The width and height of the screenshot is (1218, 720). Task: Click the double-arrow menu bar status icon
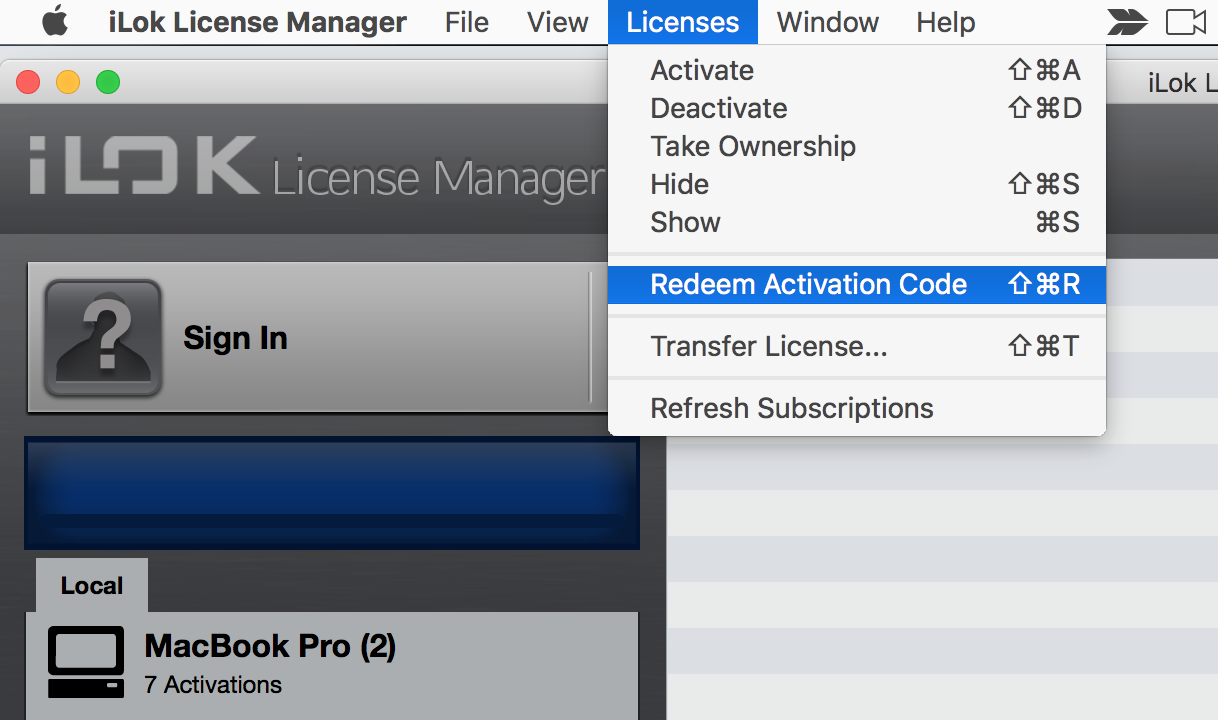pos(1127,22)
